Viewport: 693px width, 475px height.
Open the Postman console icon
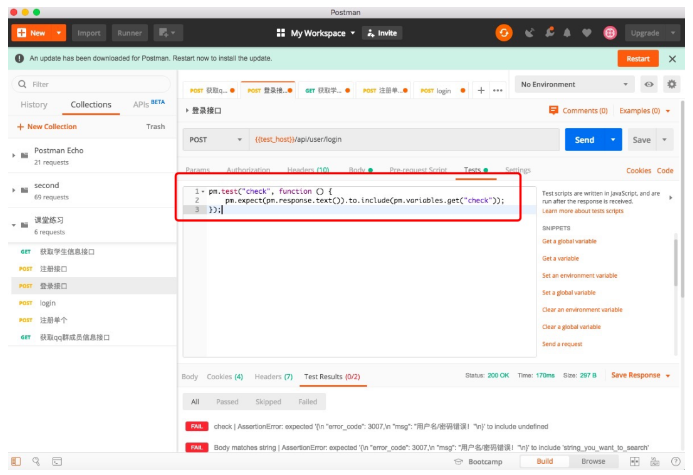tap(57, 462)
